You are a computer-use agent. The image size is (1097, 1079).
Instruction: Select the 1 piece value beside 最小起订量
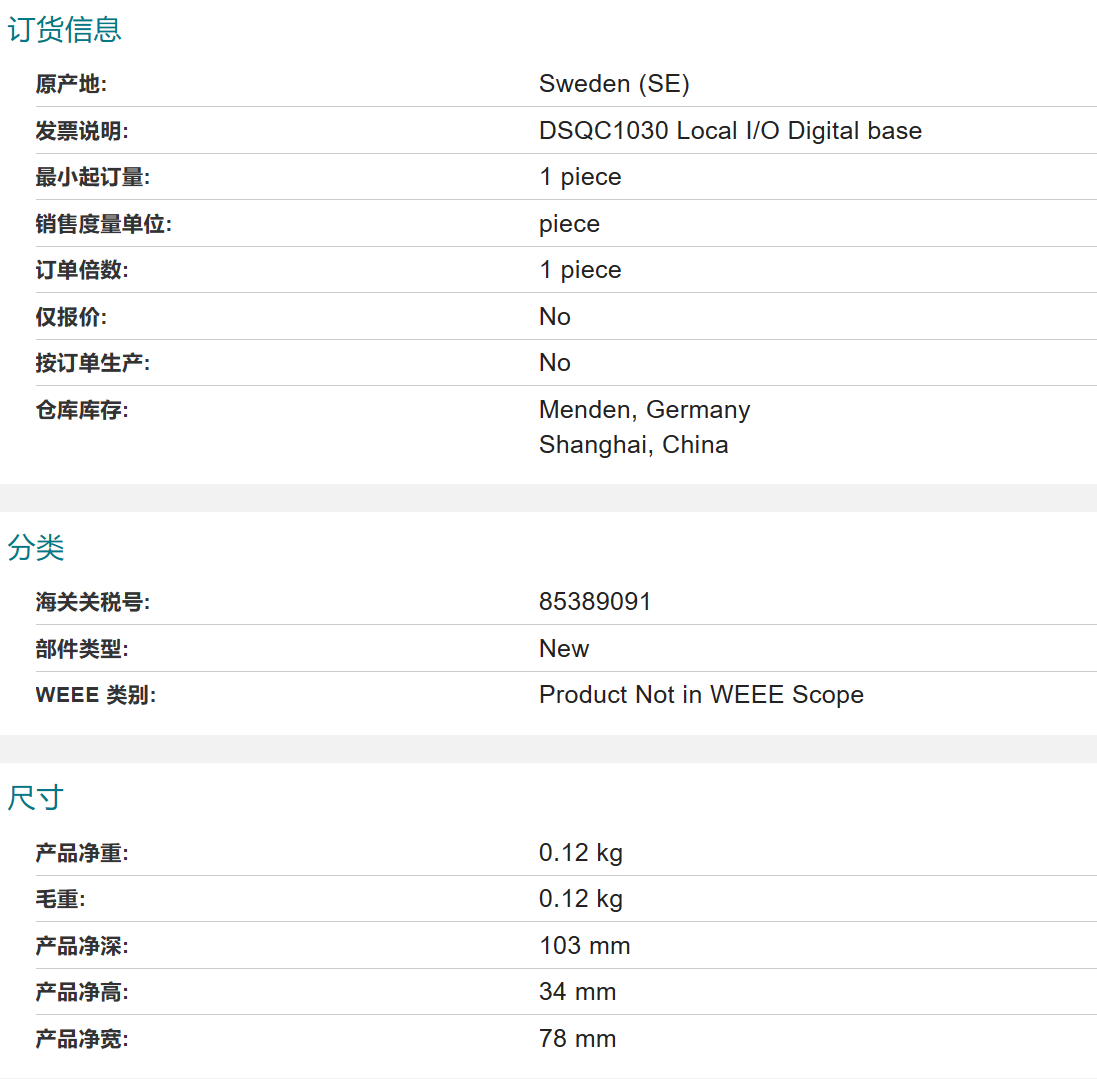(580, 177)
